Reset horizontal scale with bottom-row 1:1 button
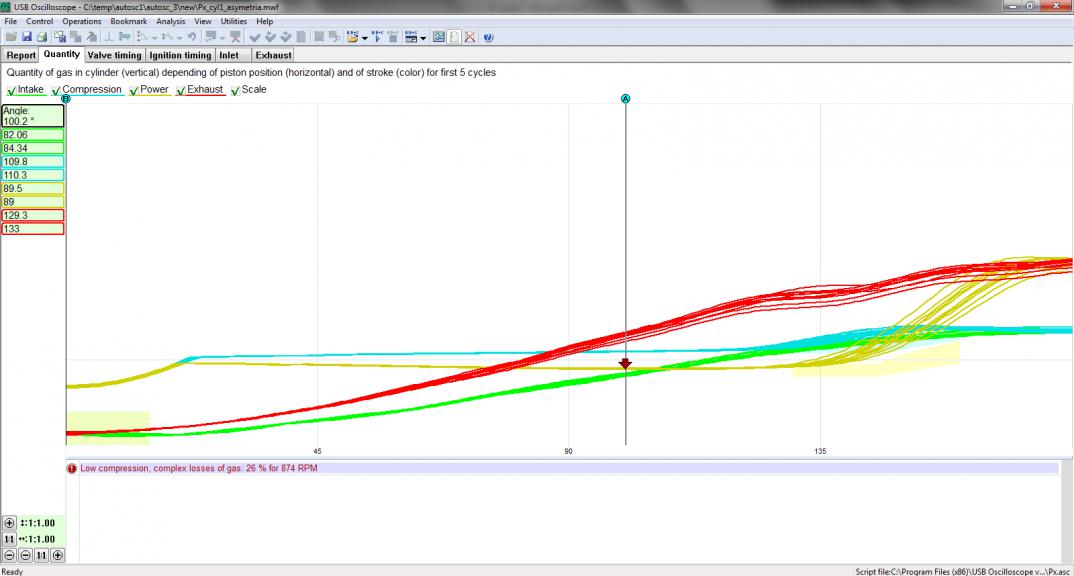 tap(41, 555)
